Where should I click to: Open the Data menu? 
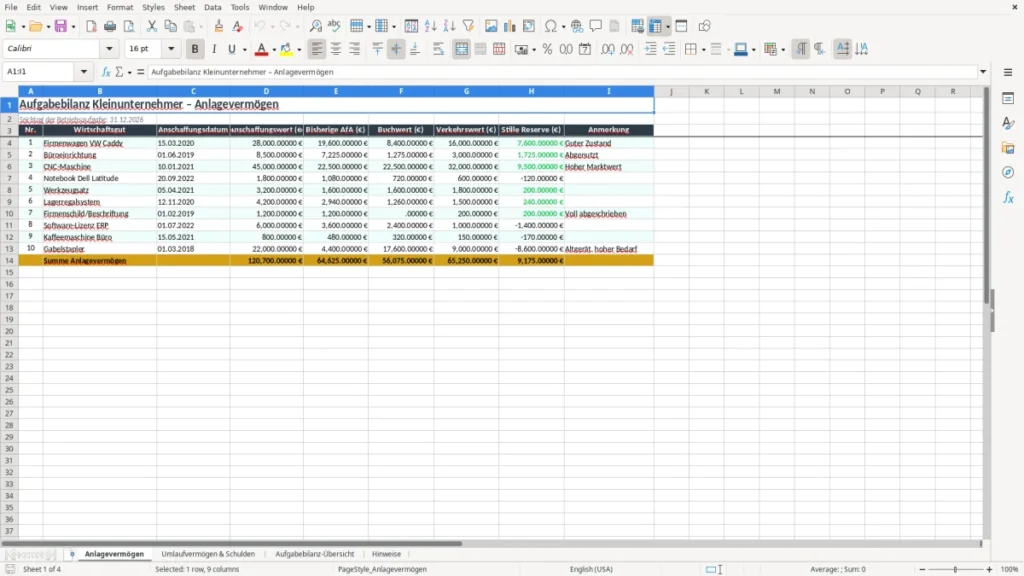pos(213,7)
